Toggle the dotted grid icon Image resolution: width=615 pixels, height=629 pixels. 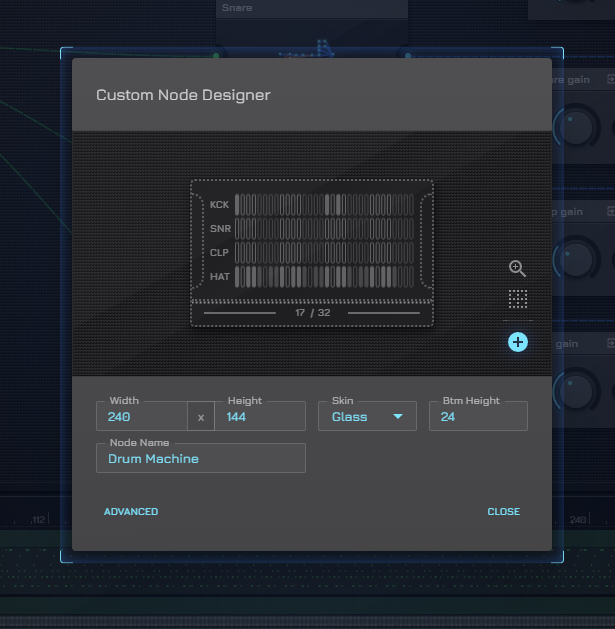(x=517, y=299)
